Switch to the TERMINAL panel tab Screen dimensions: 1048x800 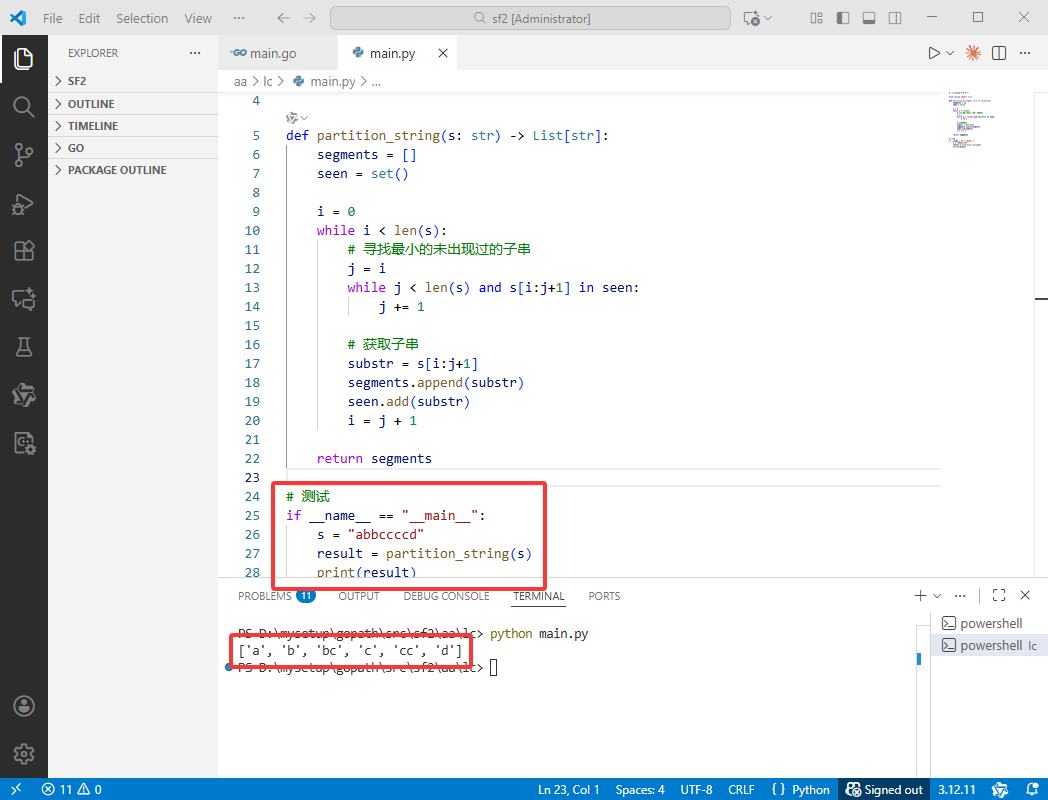539,595
